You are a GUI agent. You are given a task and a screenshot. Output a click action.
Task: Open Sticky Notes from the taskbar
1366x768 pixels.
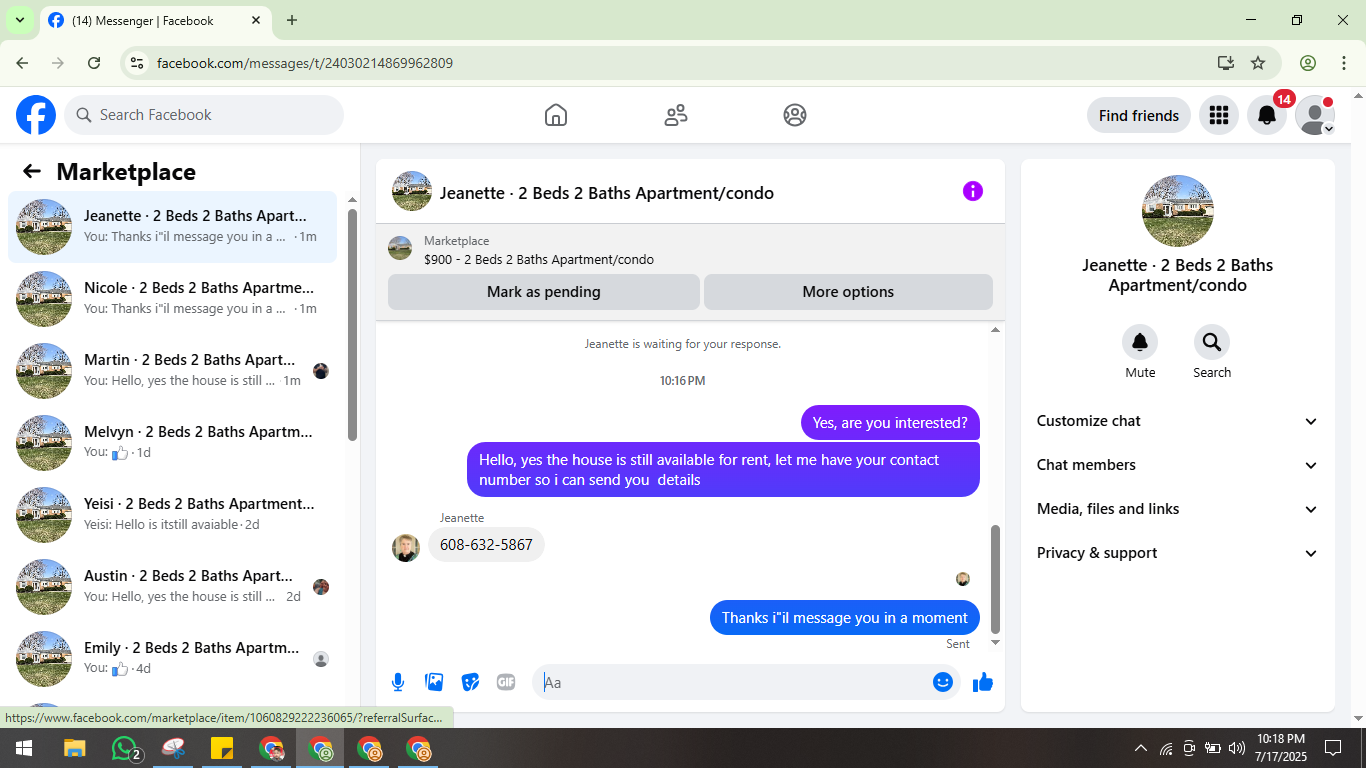[222, 748]
